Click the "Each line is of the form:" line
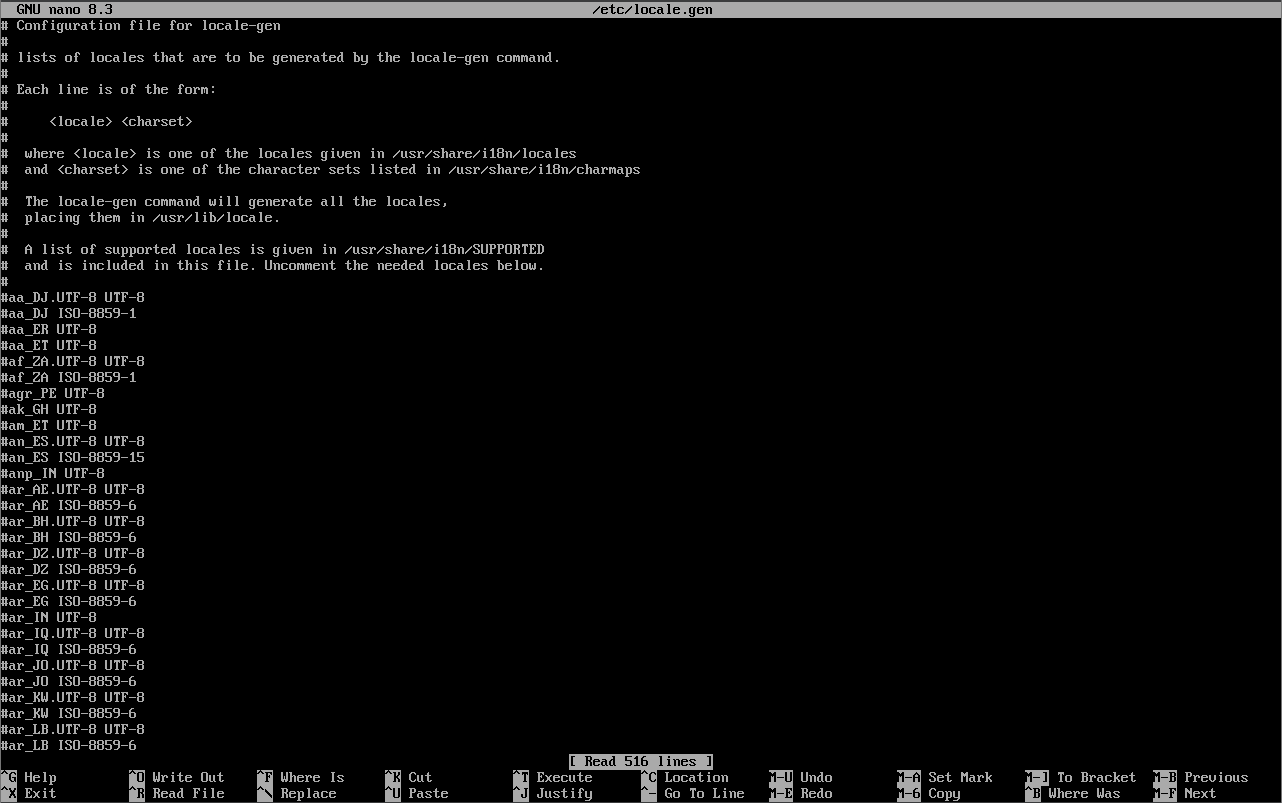 pos(108,89)
